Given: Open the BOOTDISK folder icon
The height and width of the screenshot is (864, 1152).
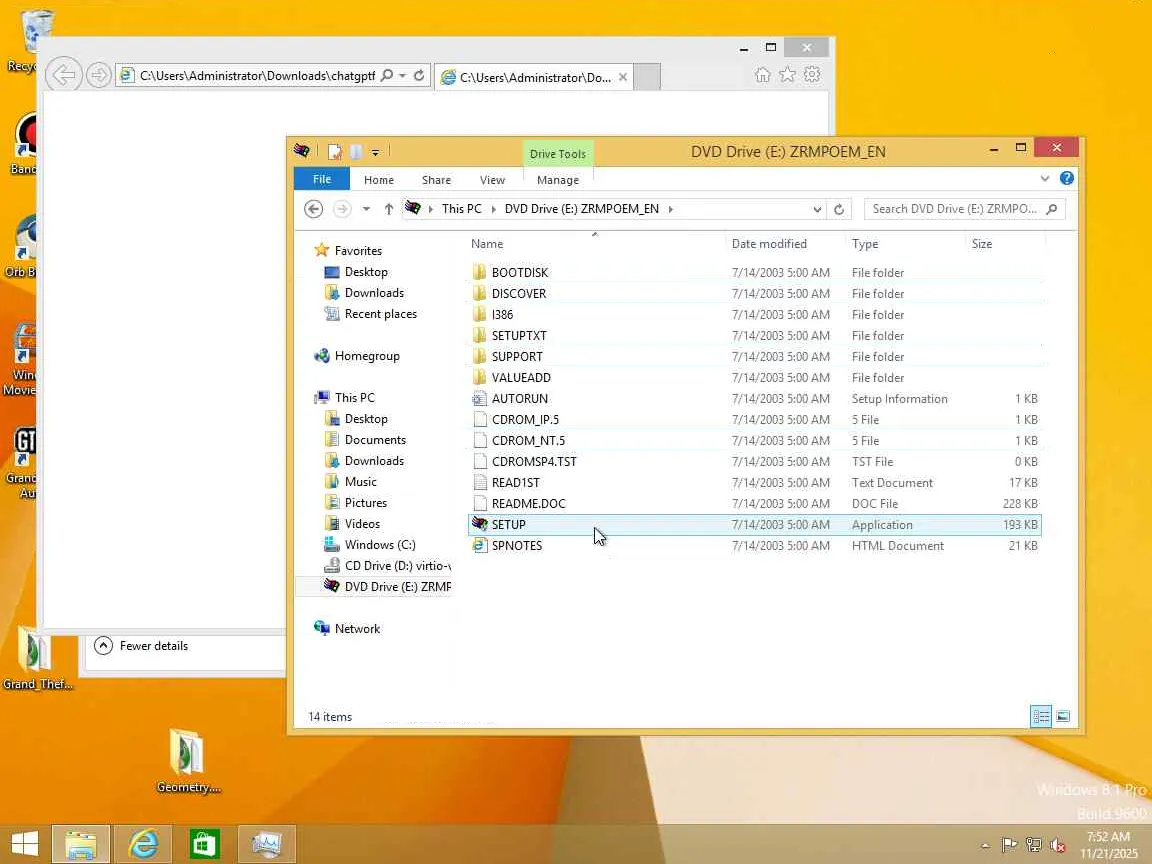Looking at the screenshot, I should (479, 273).
